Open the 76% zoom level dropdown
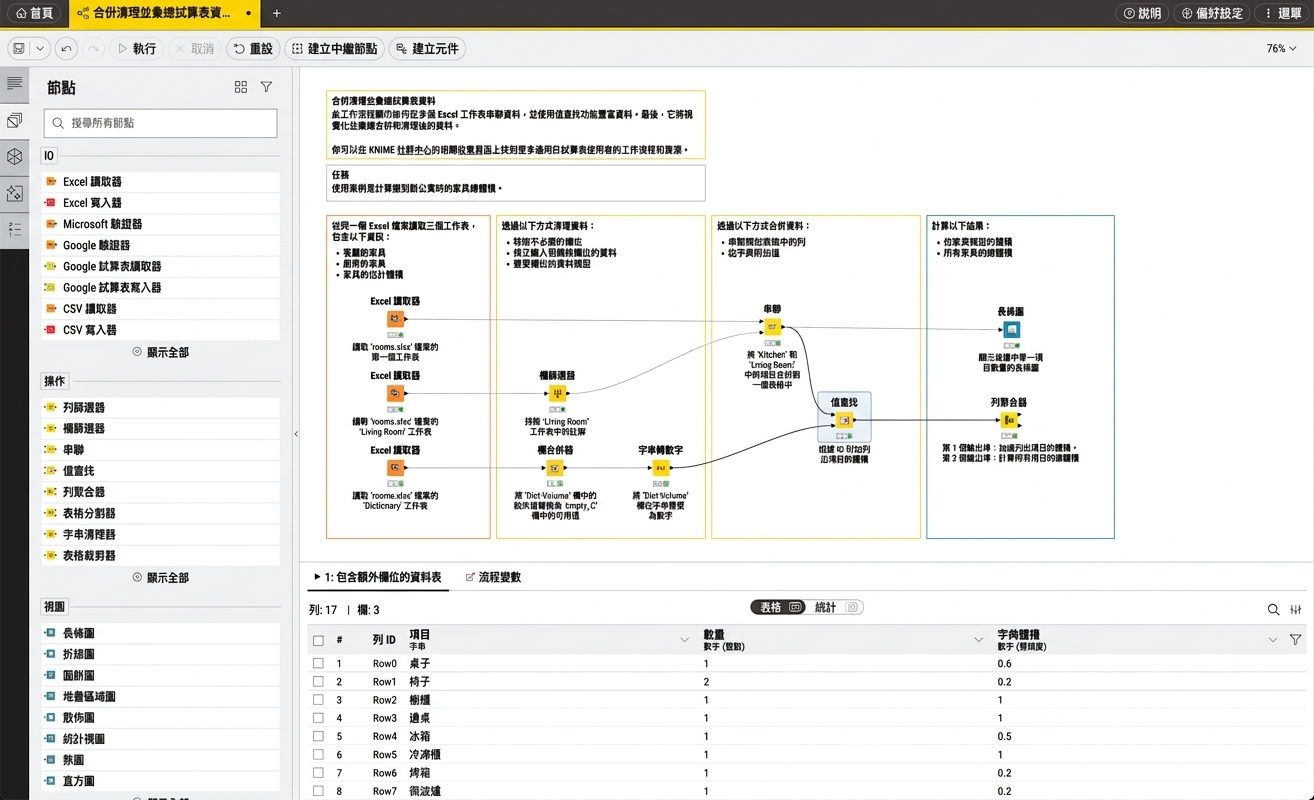Screen dimensions: 1314x800 (x=1282, y=48)
